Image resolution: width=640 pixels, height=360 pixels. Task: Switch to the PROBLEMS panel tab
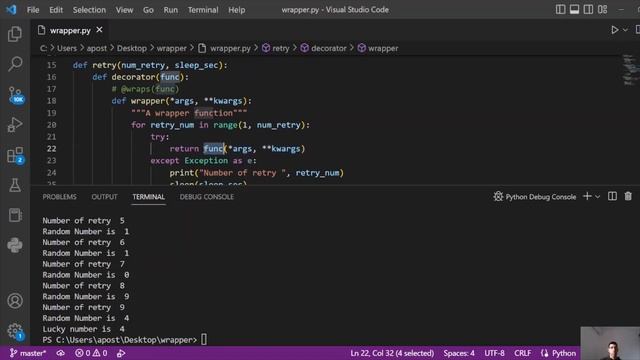pos(60,197)
